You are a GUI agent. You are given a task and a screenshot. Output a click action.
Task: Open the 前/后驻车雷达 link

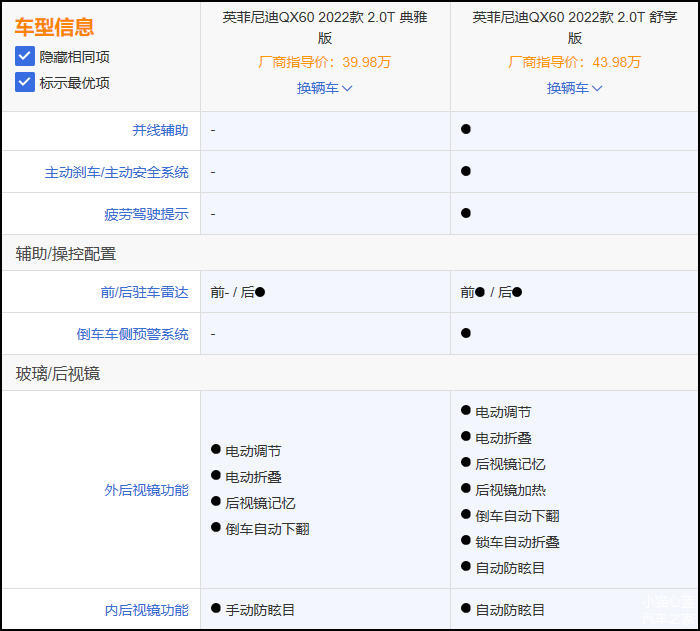[145, 292]
